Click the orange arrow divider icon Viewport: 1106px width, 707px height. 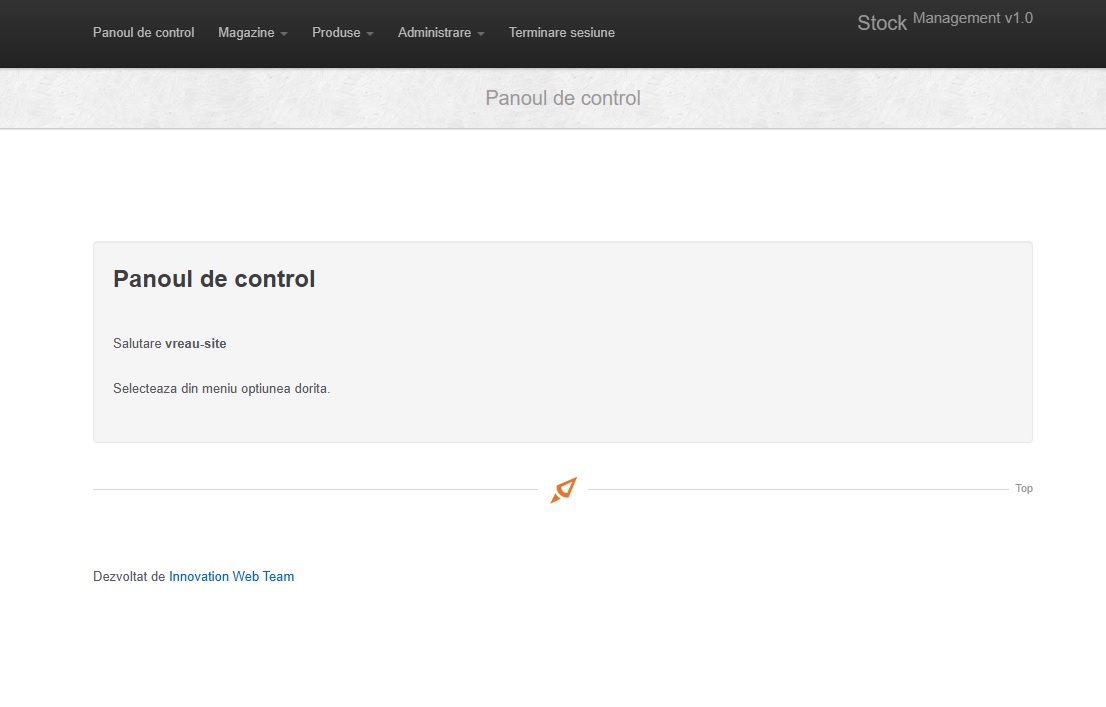(x=563, y=490)
